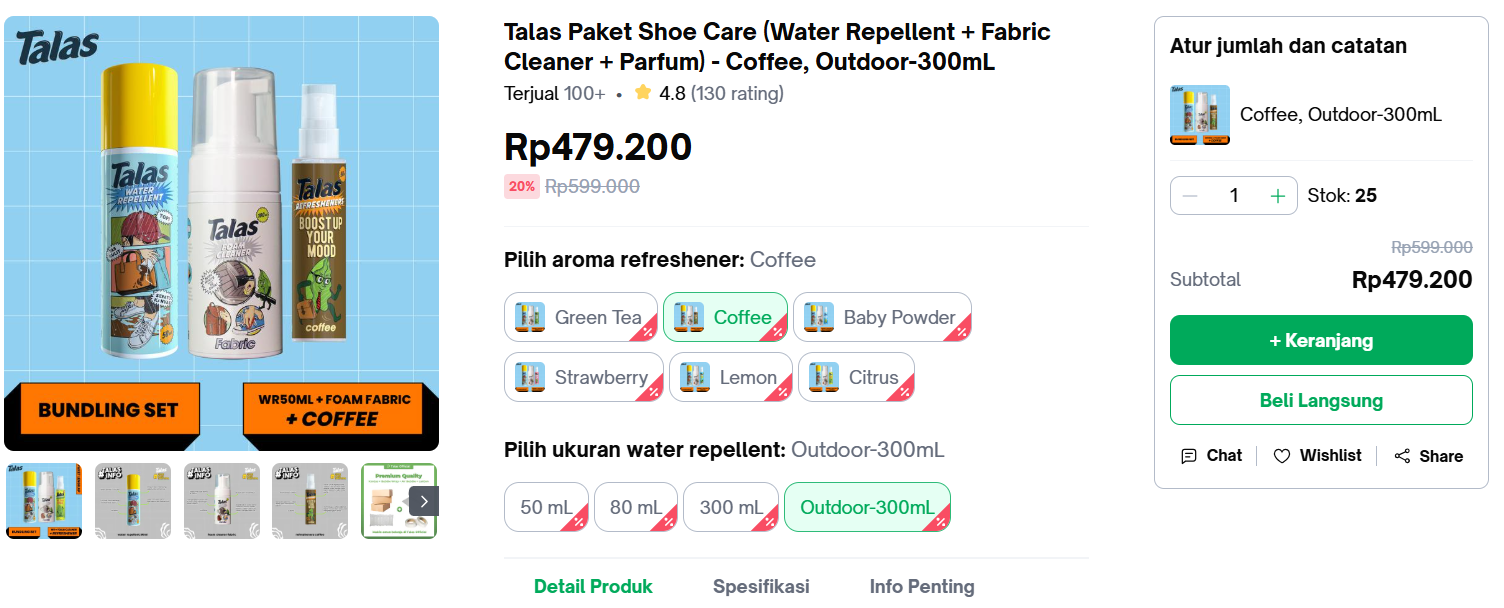Choose the 80 mL water repellent size
The image size is (1504, 608).
pos(636,507)
